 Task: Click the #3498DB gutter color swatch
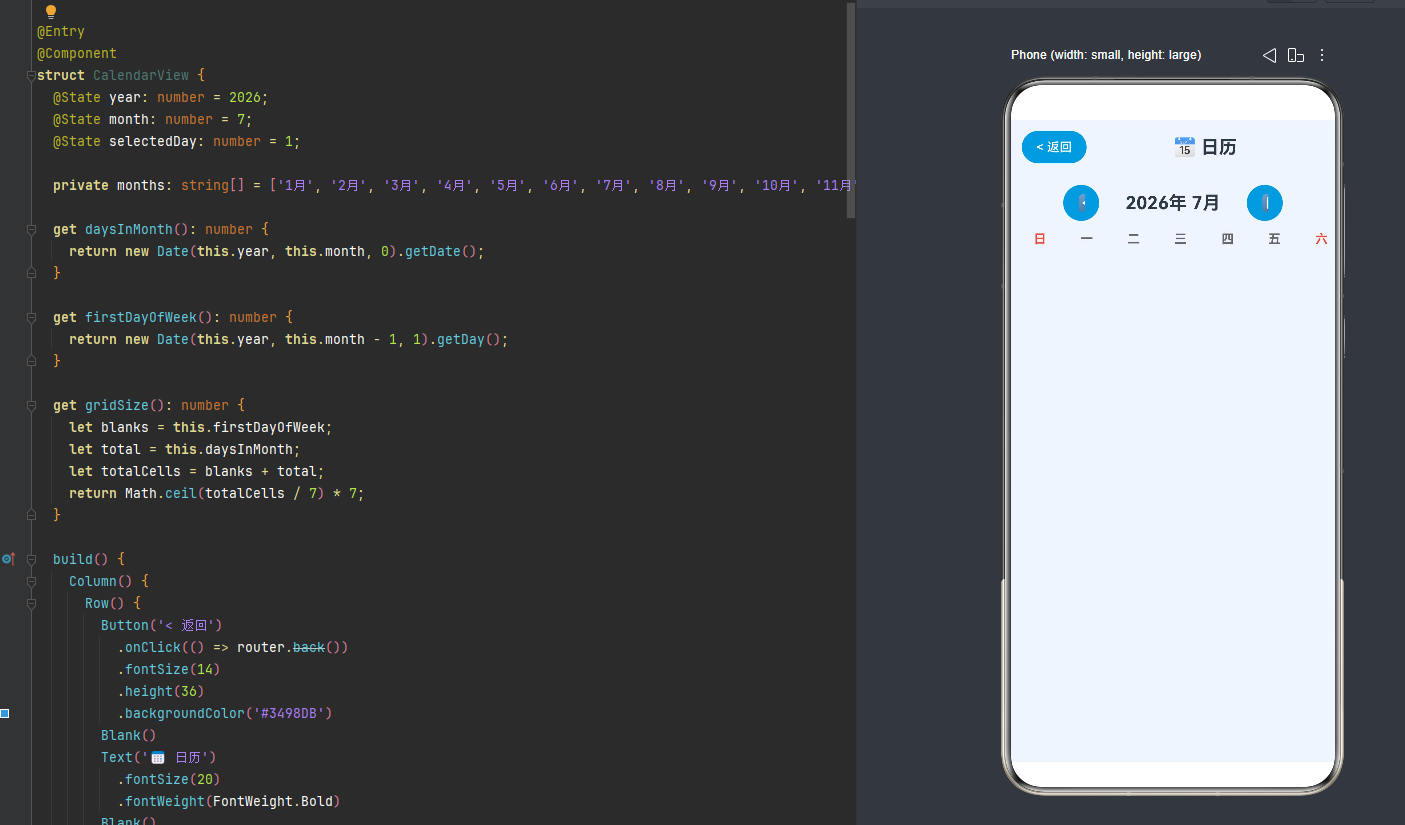click(5, 713)
